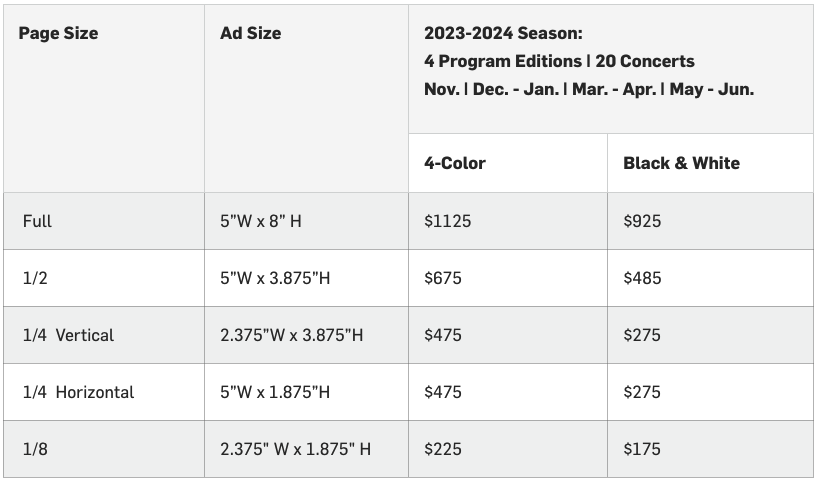Click the 1/4 Horizontal row label

[78, 392]
